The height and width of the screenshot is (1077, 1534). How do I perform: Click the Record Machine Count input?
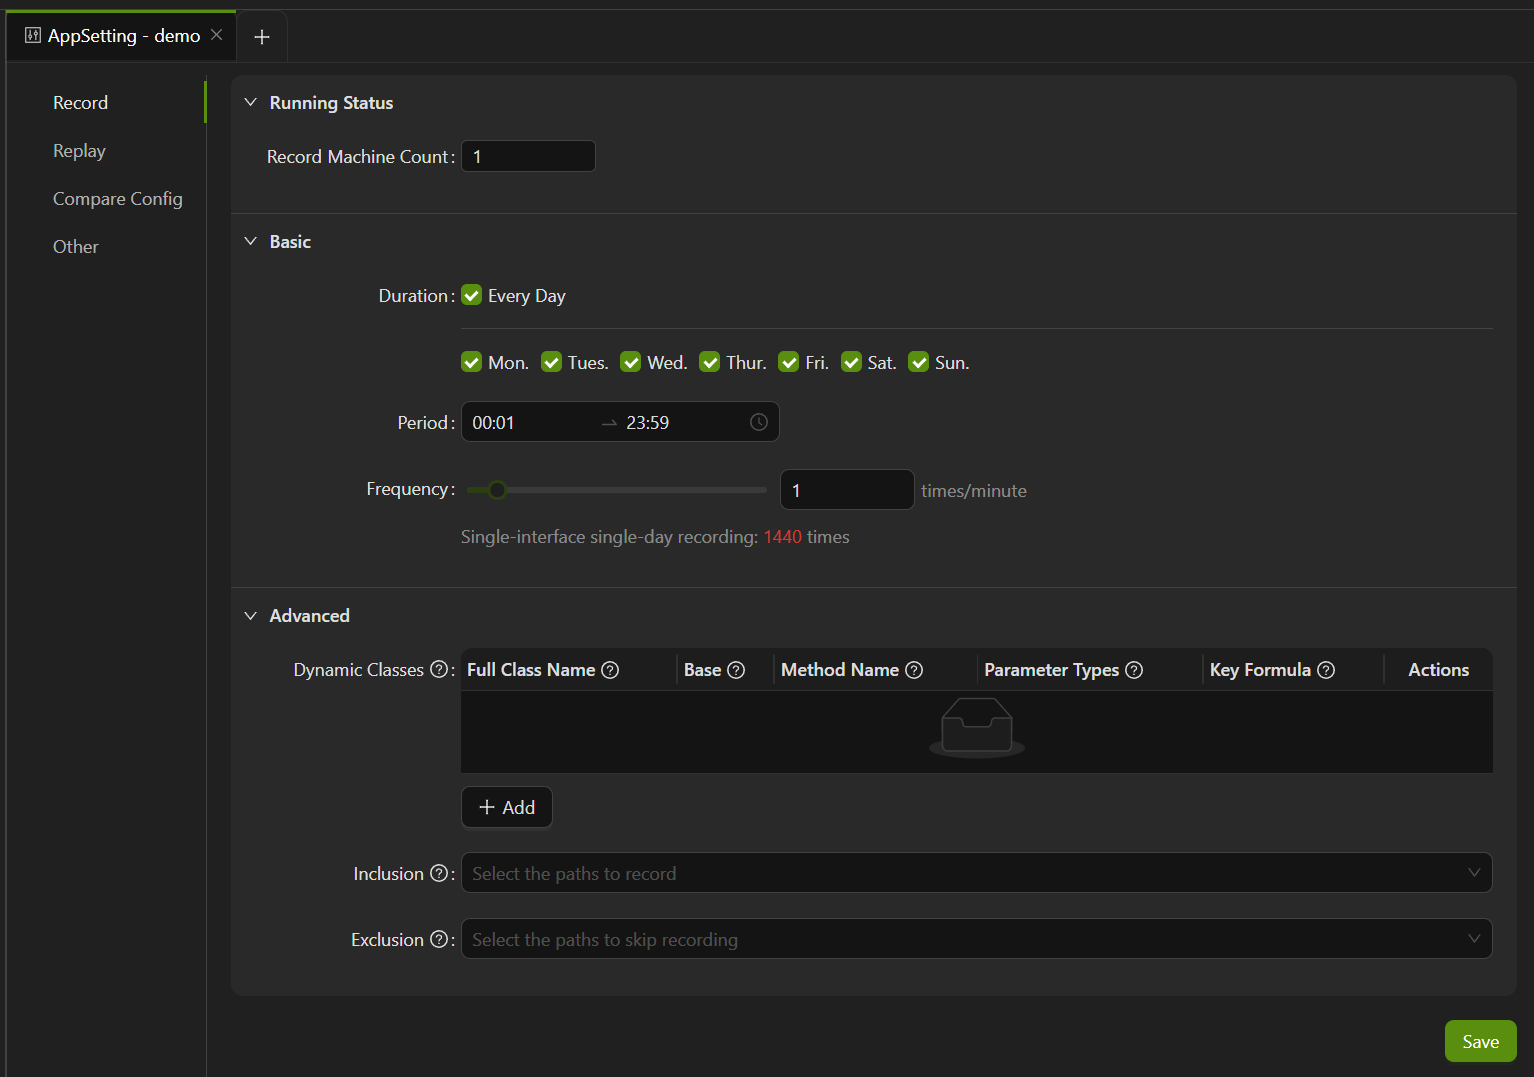[528, 156]
